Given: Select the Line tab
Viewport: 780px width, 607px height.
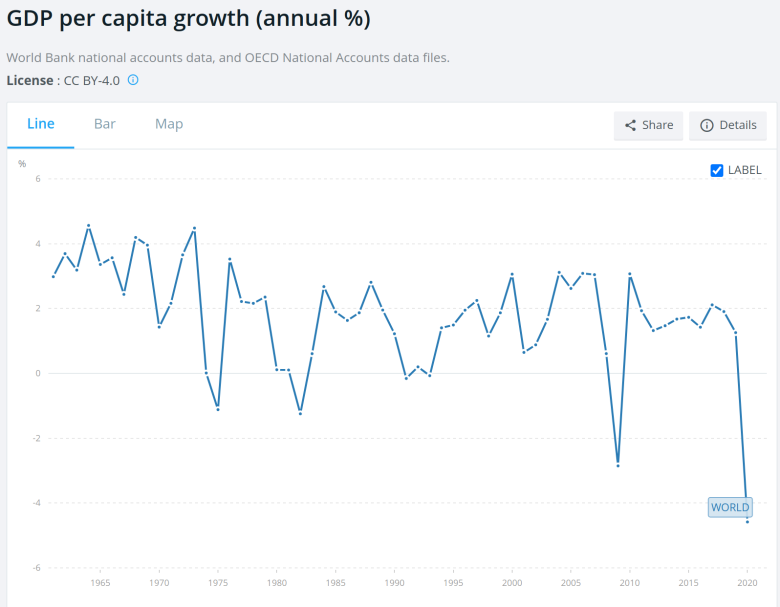Looking at the screenshot, I should tap(41, 124).
